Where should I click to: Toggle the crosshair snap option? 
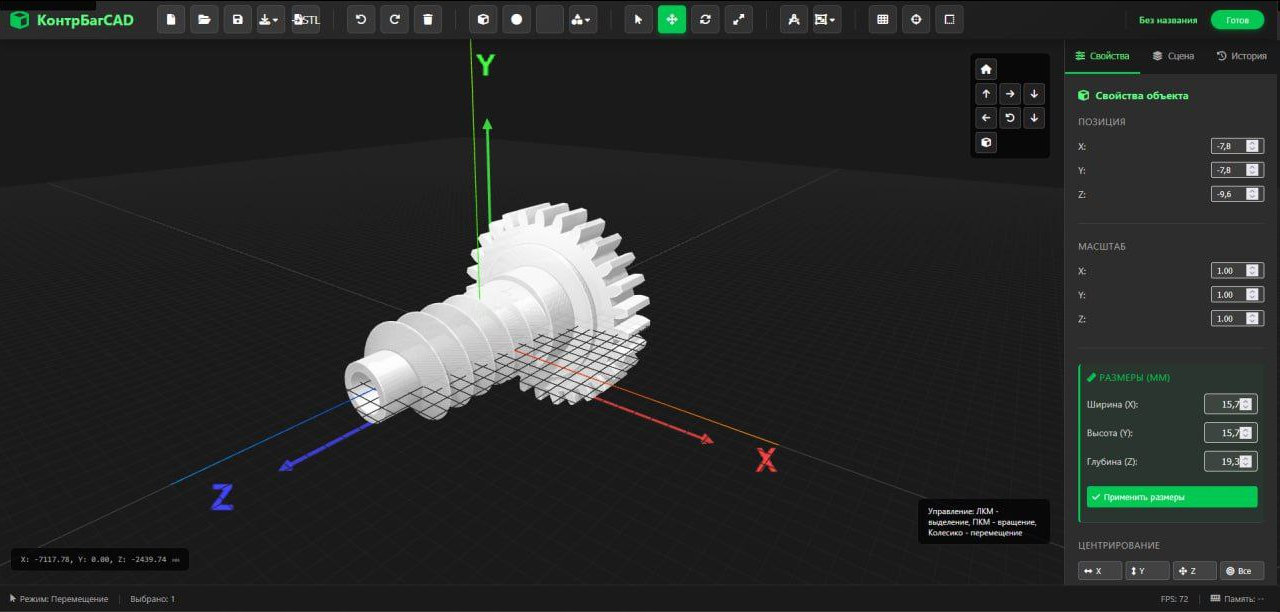pyautogui.click(x=915, y=19)
